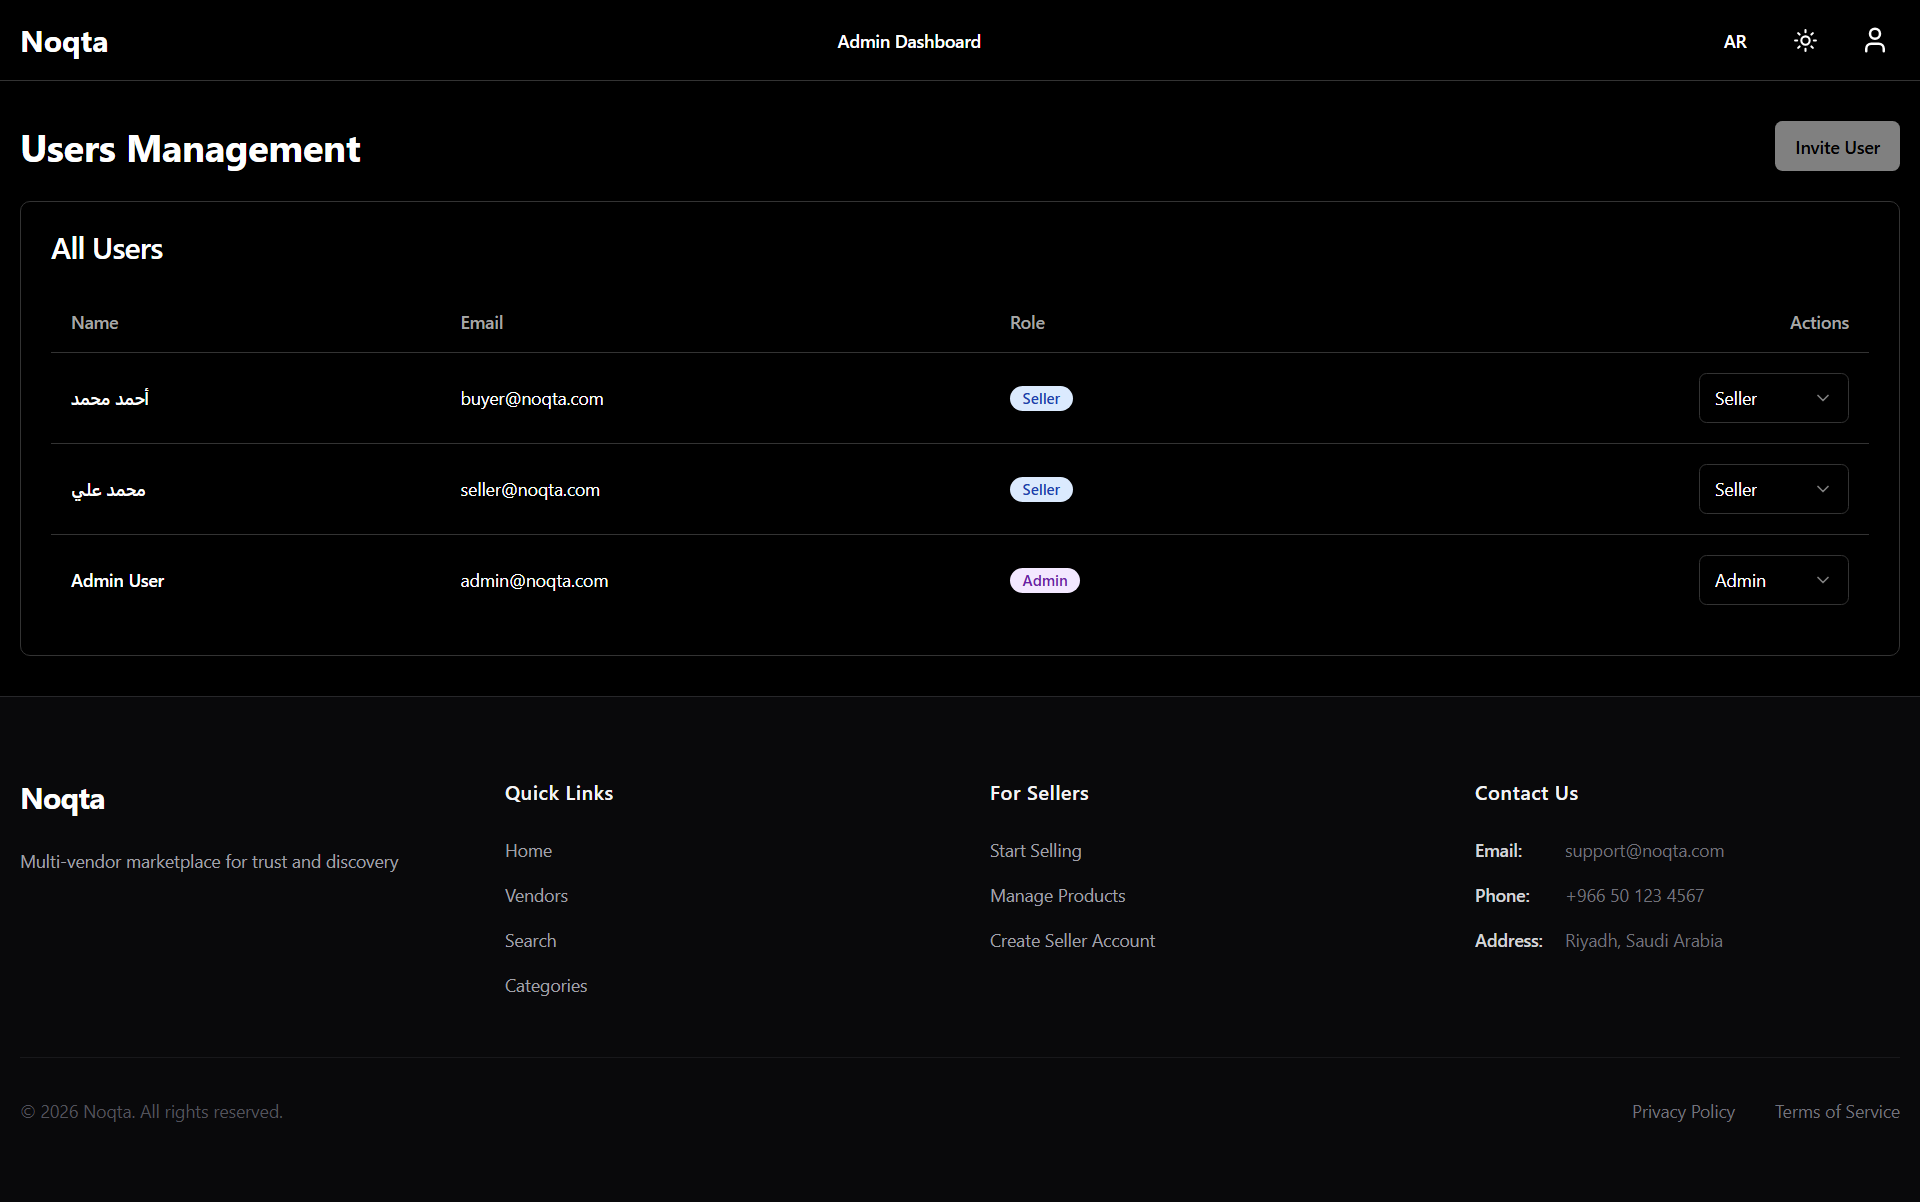Switch language with the AR button
Image resolution: width=1920 pixels, height=1202 pixels.
click(1735, 41)
